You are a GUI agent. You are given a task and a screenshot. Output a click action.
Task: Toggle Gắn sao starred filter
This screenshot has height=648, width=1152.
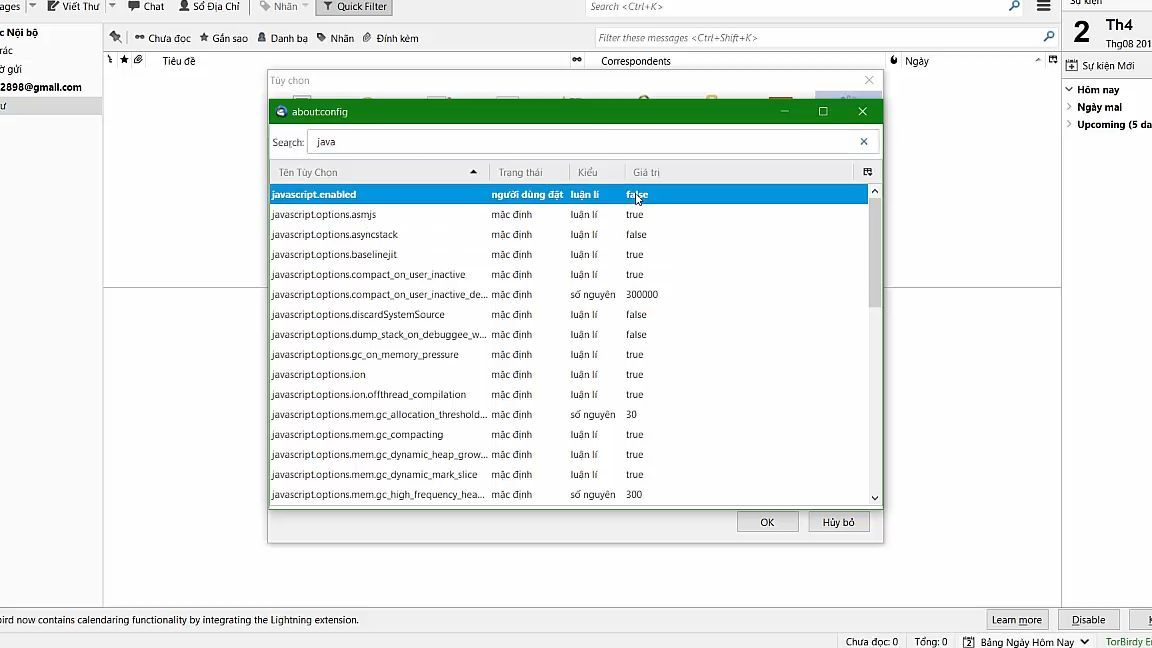224,38
